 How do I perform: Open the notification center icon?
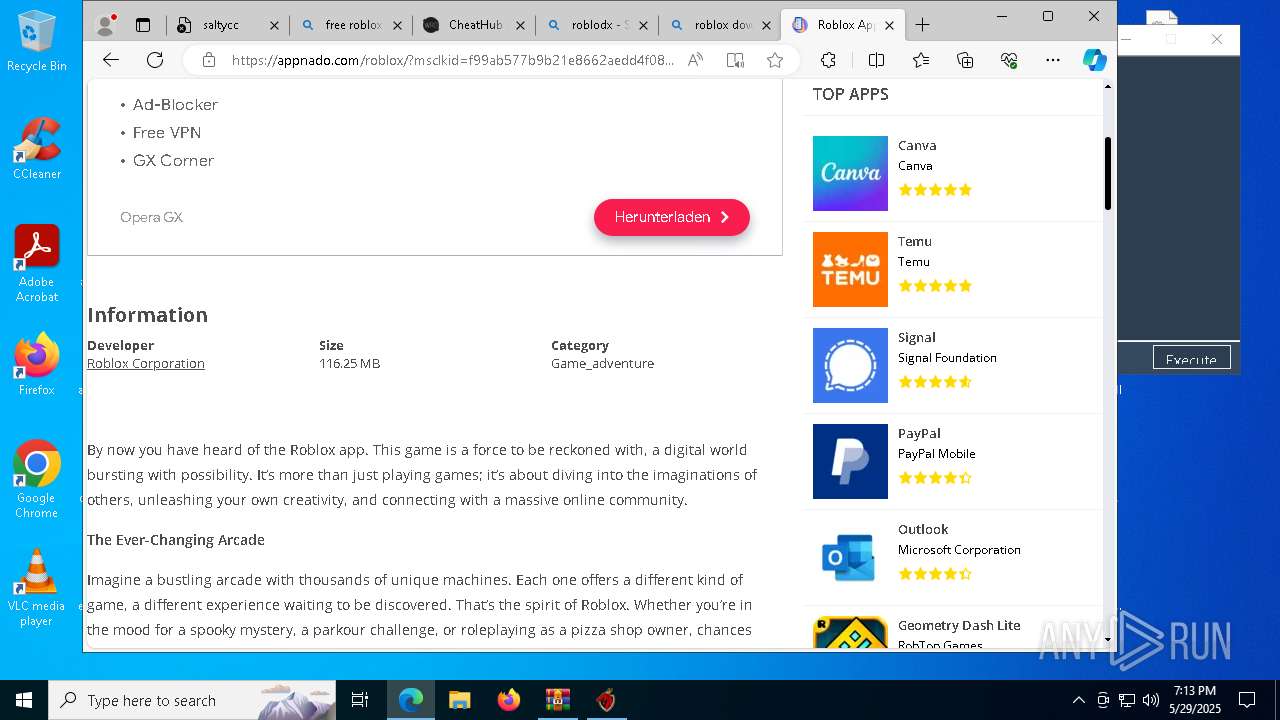click(1247, 700)
